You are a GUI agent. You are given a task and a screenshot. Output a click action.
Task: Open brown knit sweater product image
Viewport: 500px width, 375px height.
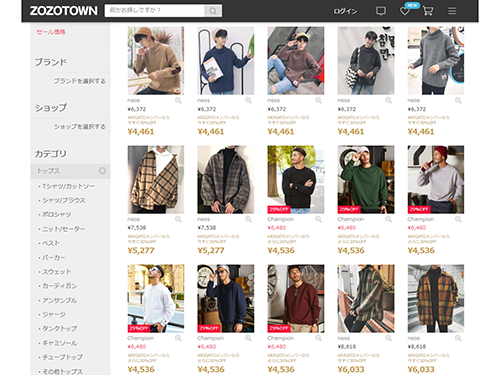[156, 61]
